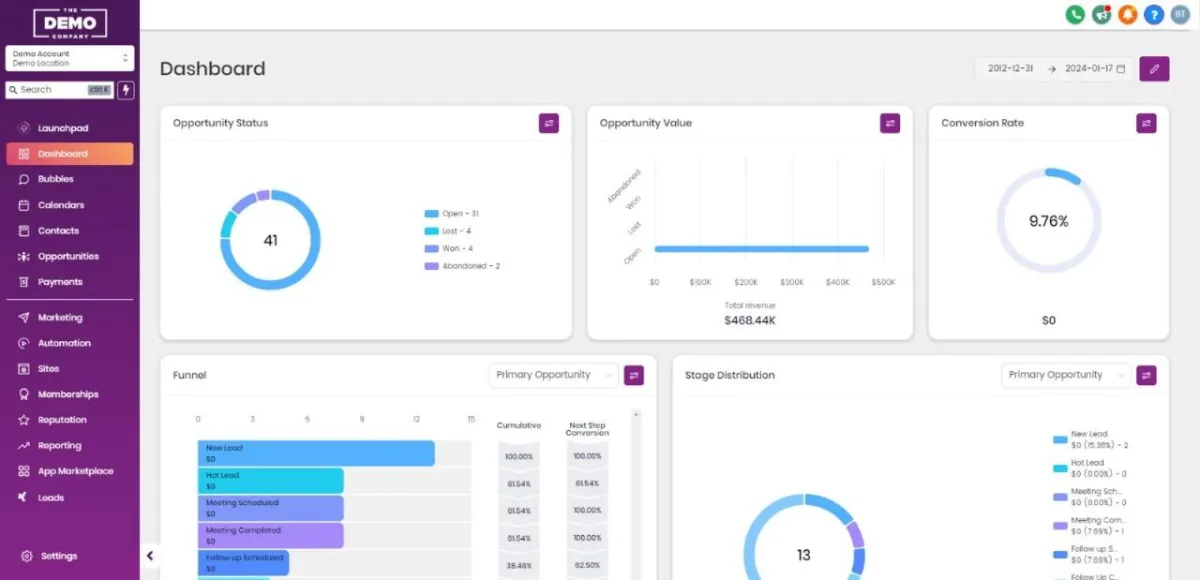Screen dimensions: 1200x580
Task: Click the end date 2024-01-17
Action: 1089,69
